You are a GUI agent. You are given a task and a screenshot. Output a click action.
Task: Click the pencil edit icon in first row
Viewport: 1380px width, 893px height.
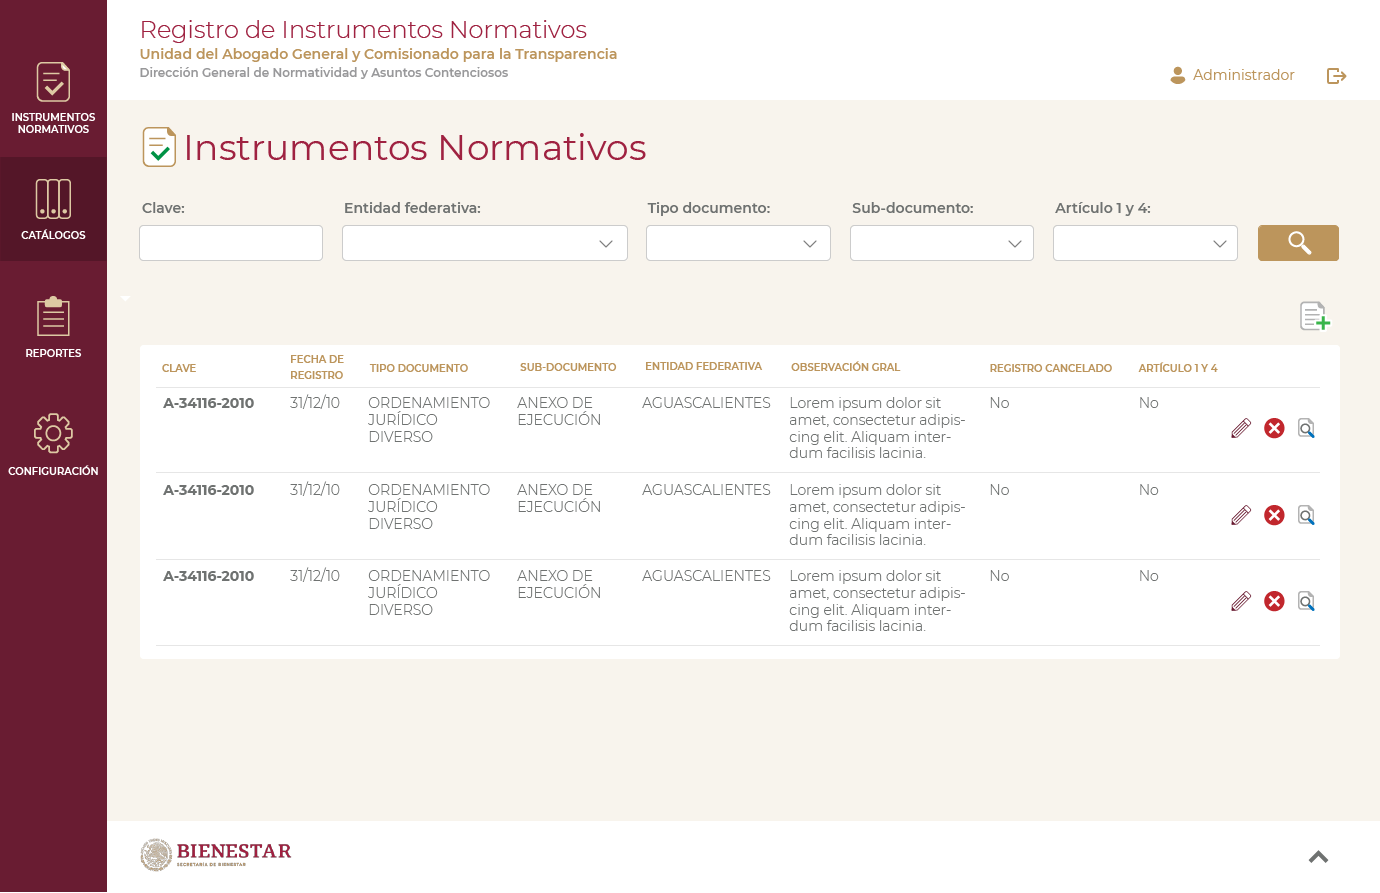click(x=1241, y=429)
